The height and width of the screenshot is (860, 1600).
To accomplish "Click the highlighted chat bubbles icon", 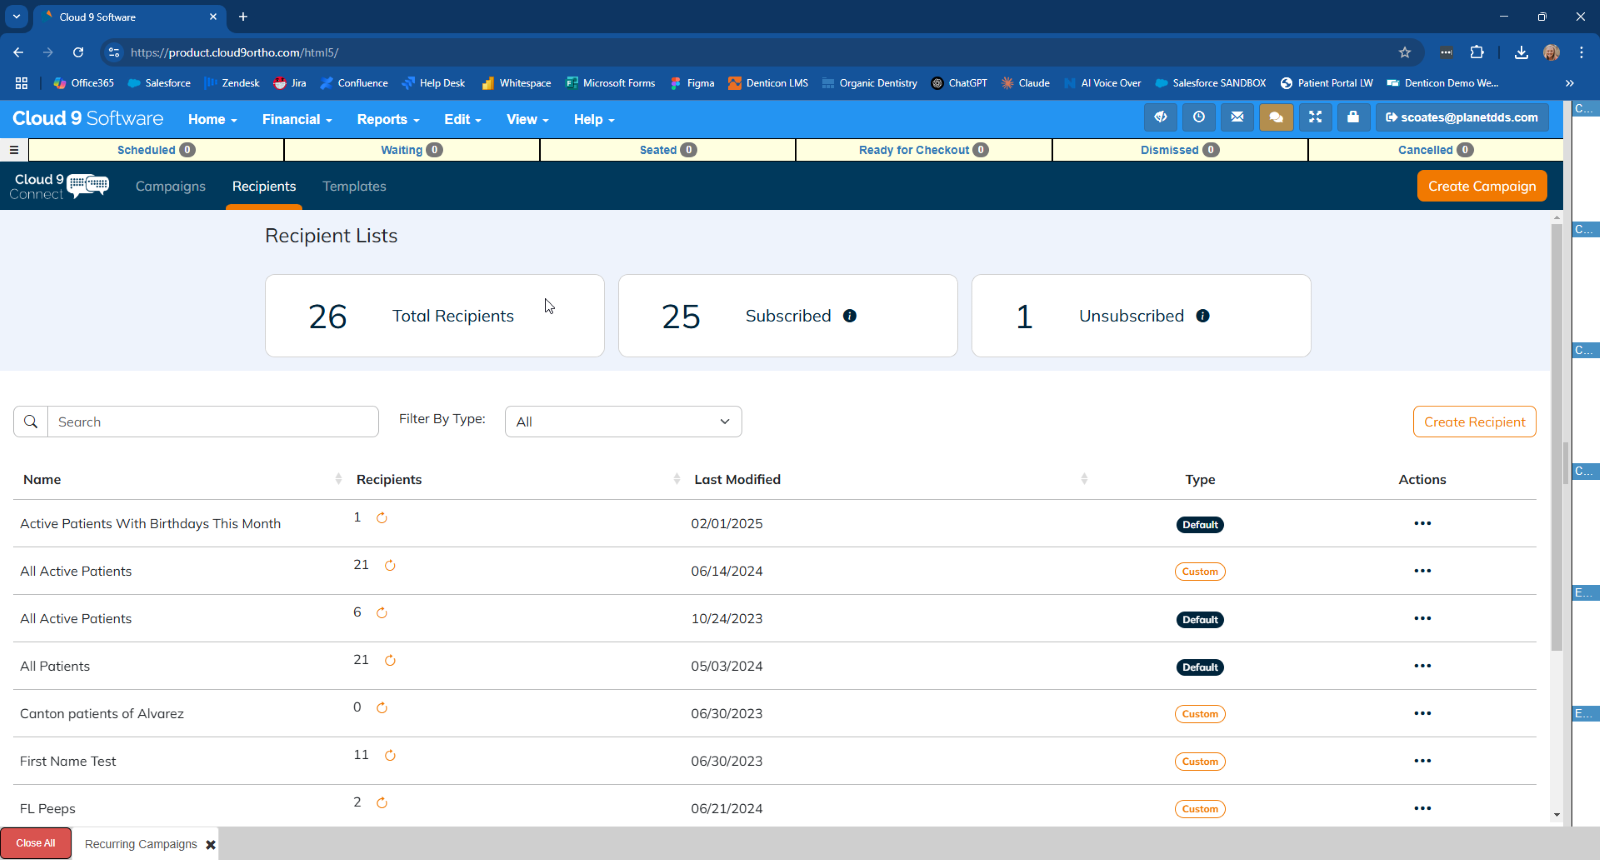I will pos(1276,118).
